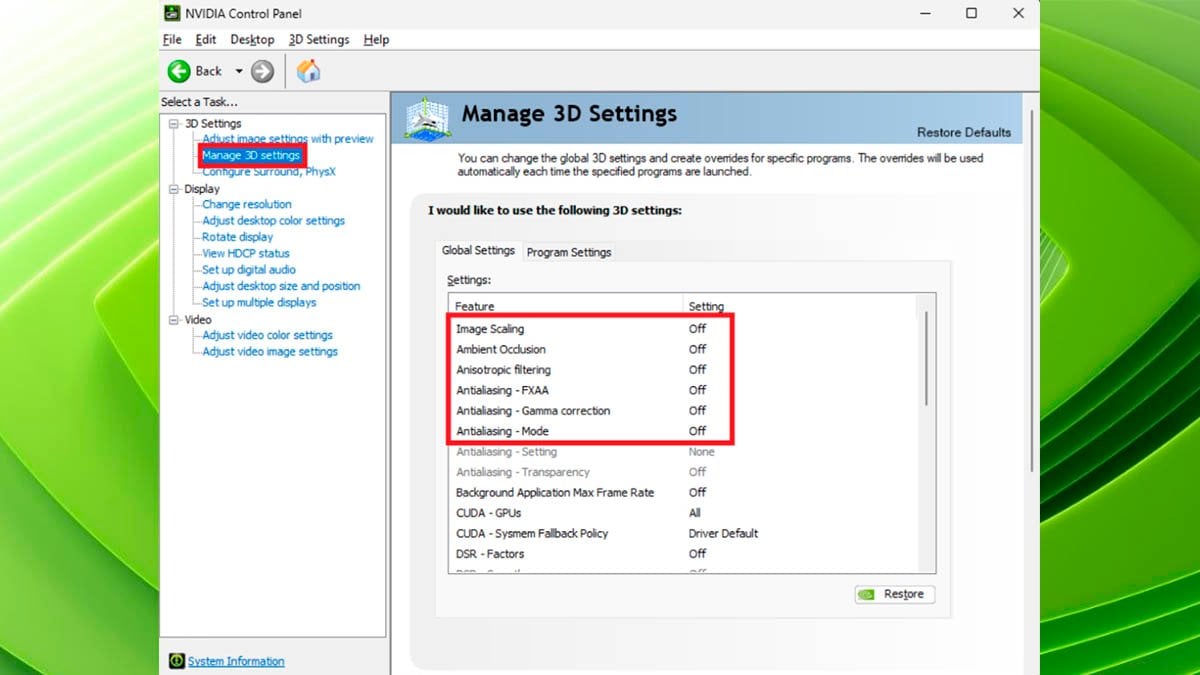Select Adjust desktop size and position

[281, 286]
